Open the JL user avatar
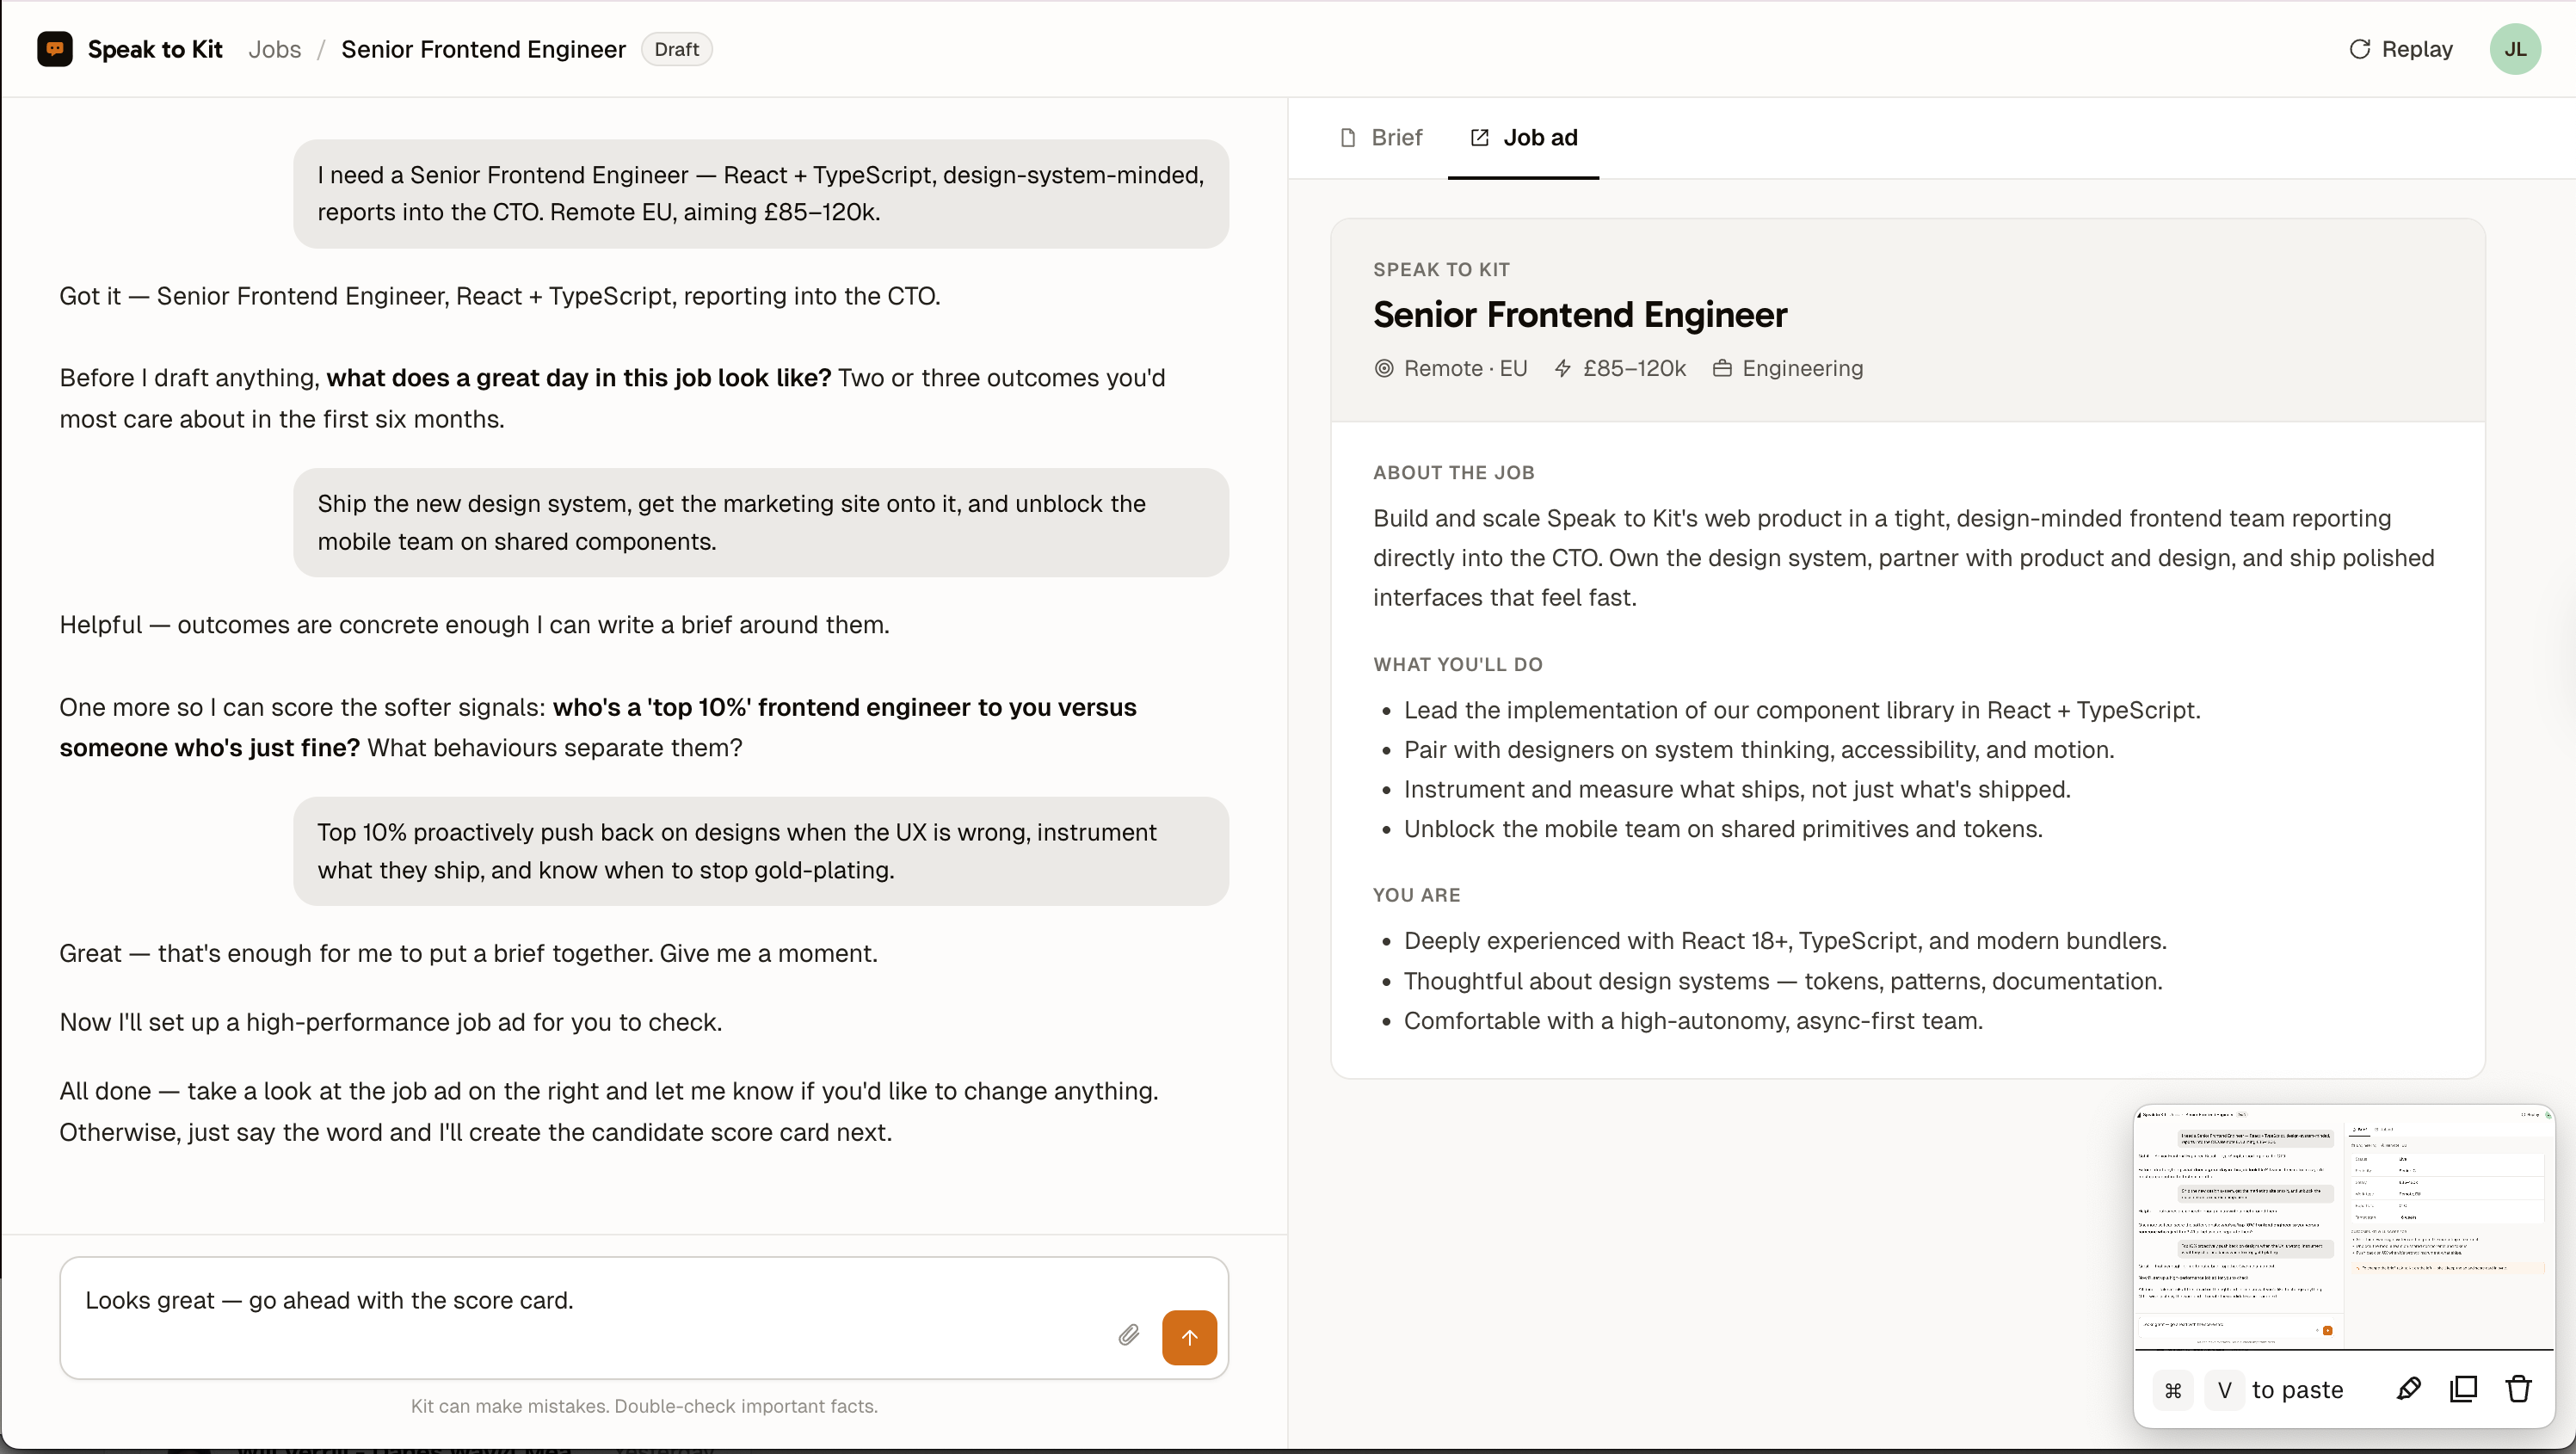This screenshot has height=1454, width=2576. point(2514,49)
